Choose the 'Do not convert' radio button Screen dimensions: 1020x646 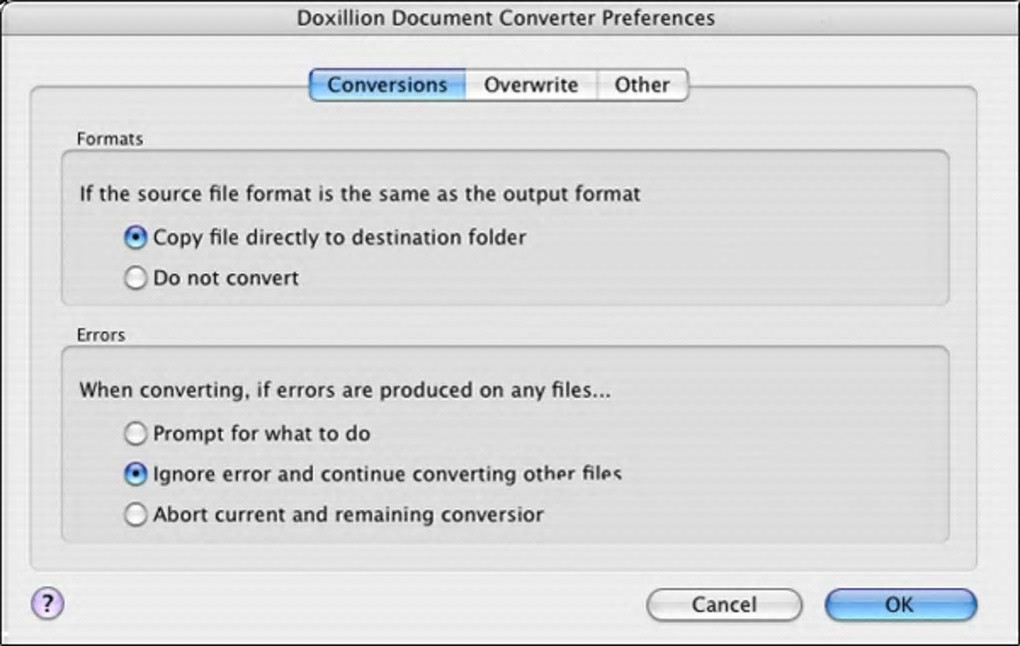pos(135,278)
